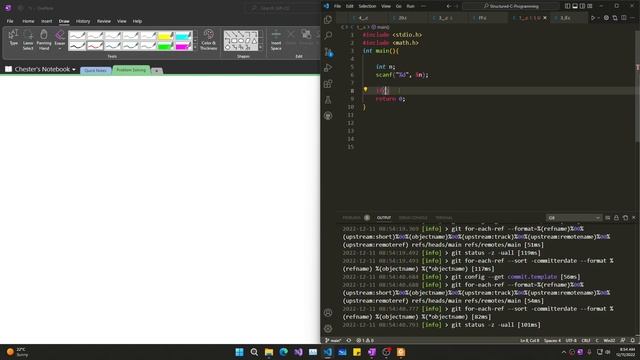Choose the magenta highlighter pen
640x360 pixels.
click(x=183, y=46)
